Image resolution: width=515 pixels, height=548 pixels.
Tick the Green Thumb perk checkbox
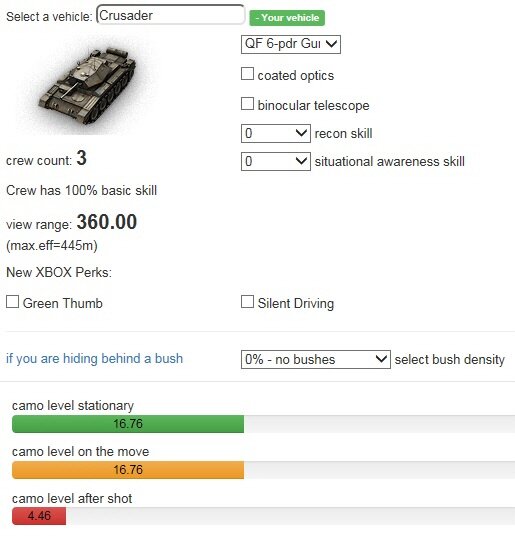pyautogui.click(x=13, y=302)
